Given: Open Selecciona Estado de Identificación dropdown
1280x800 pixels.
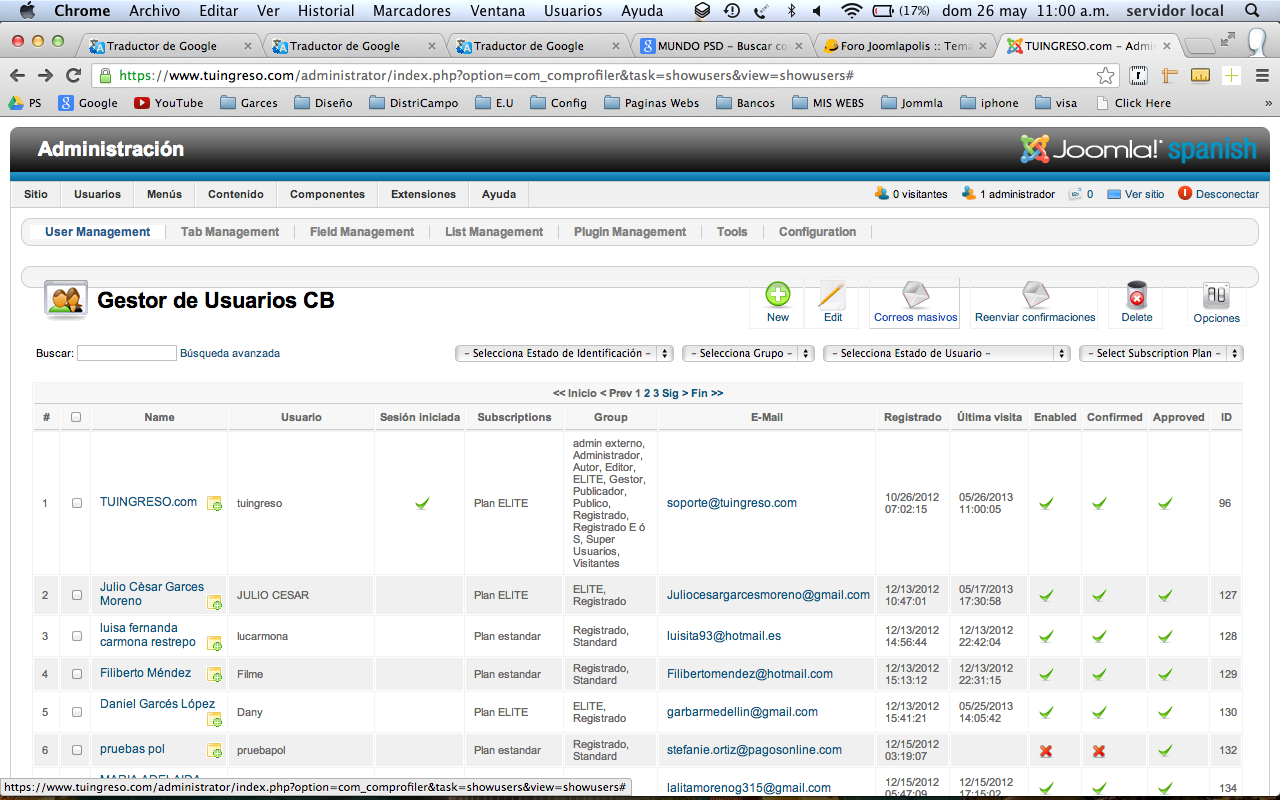Looking at the screenshot, I should point(565,353).
